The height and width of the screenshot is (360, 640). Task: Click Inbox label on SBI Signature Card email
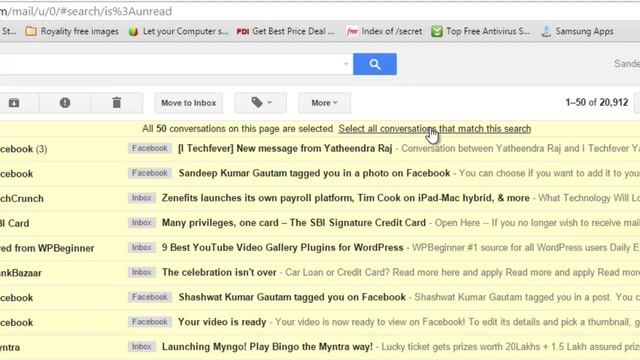[x=142, y=223]
